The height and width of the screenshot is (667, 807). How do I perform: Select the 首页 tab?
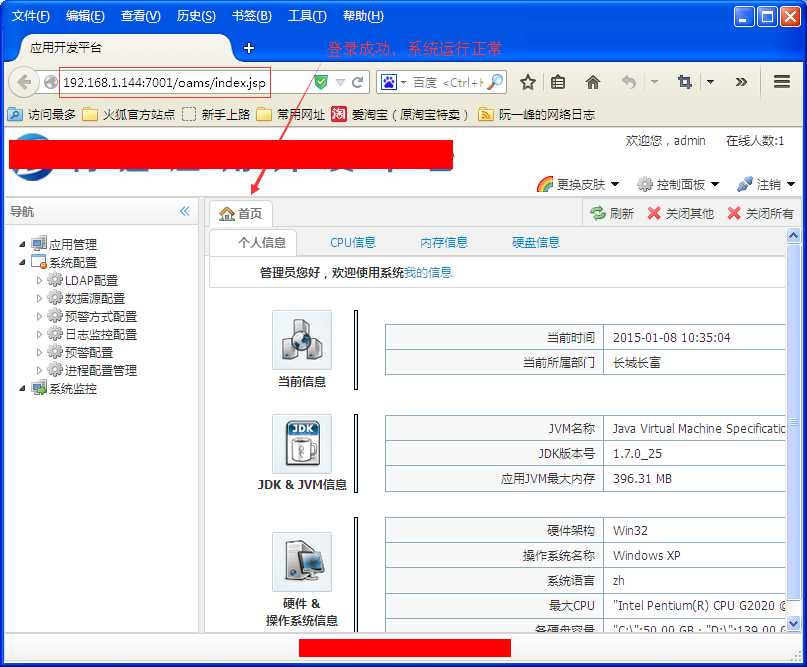click(x=240, y=214)
